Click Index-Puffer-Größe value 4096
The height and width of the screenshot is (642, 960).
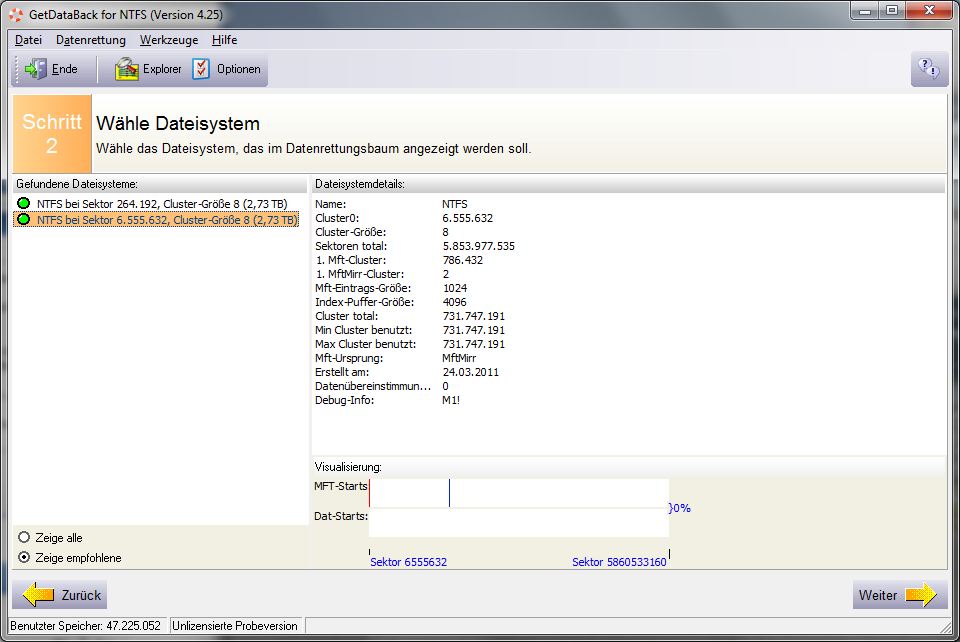pyautogui.click(x=454, y=302)
